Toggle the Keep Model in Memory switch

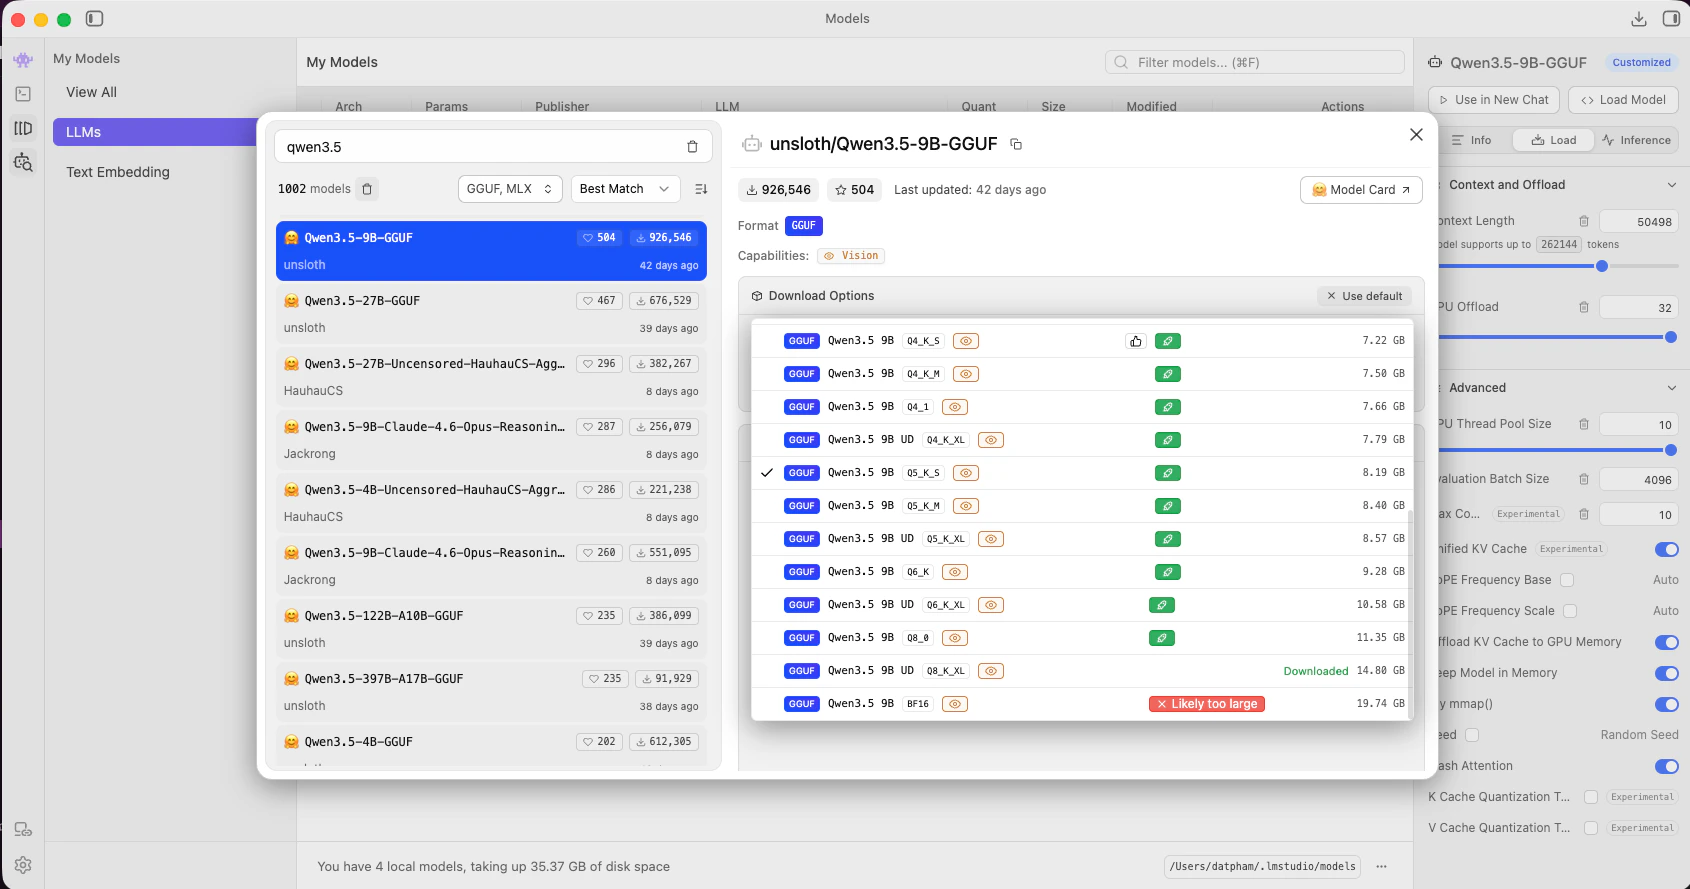(x=1666, y=673)
